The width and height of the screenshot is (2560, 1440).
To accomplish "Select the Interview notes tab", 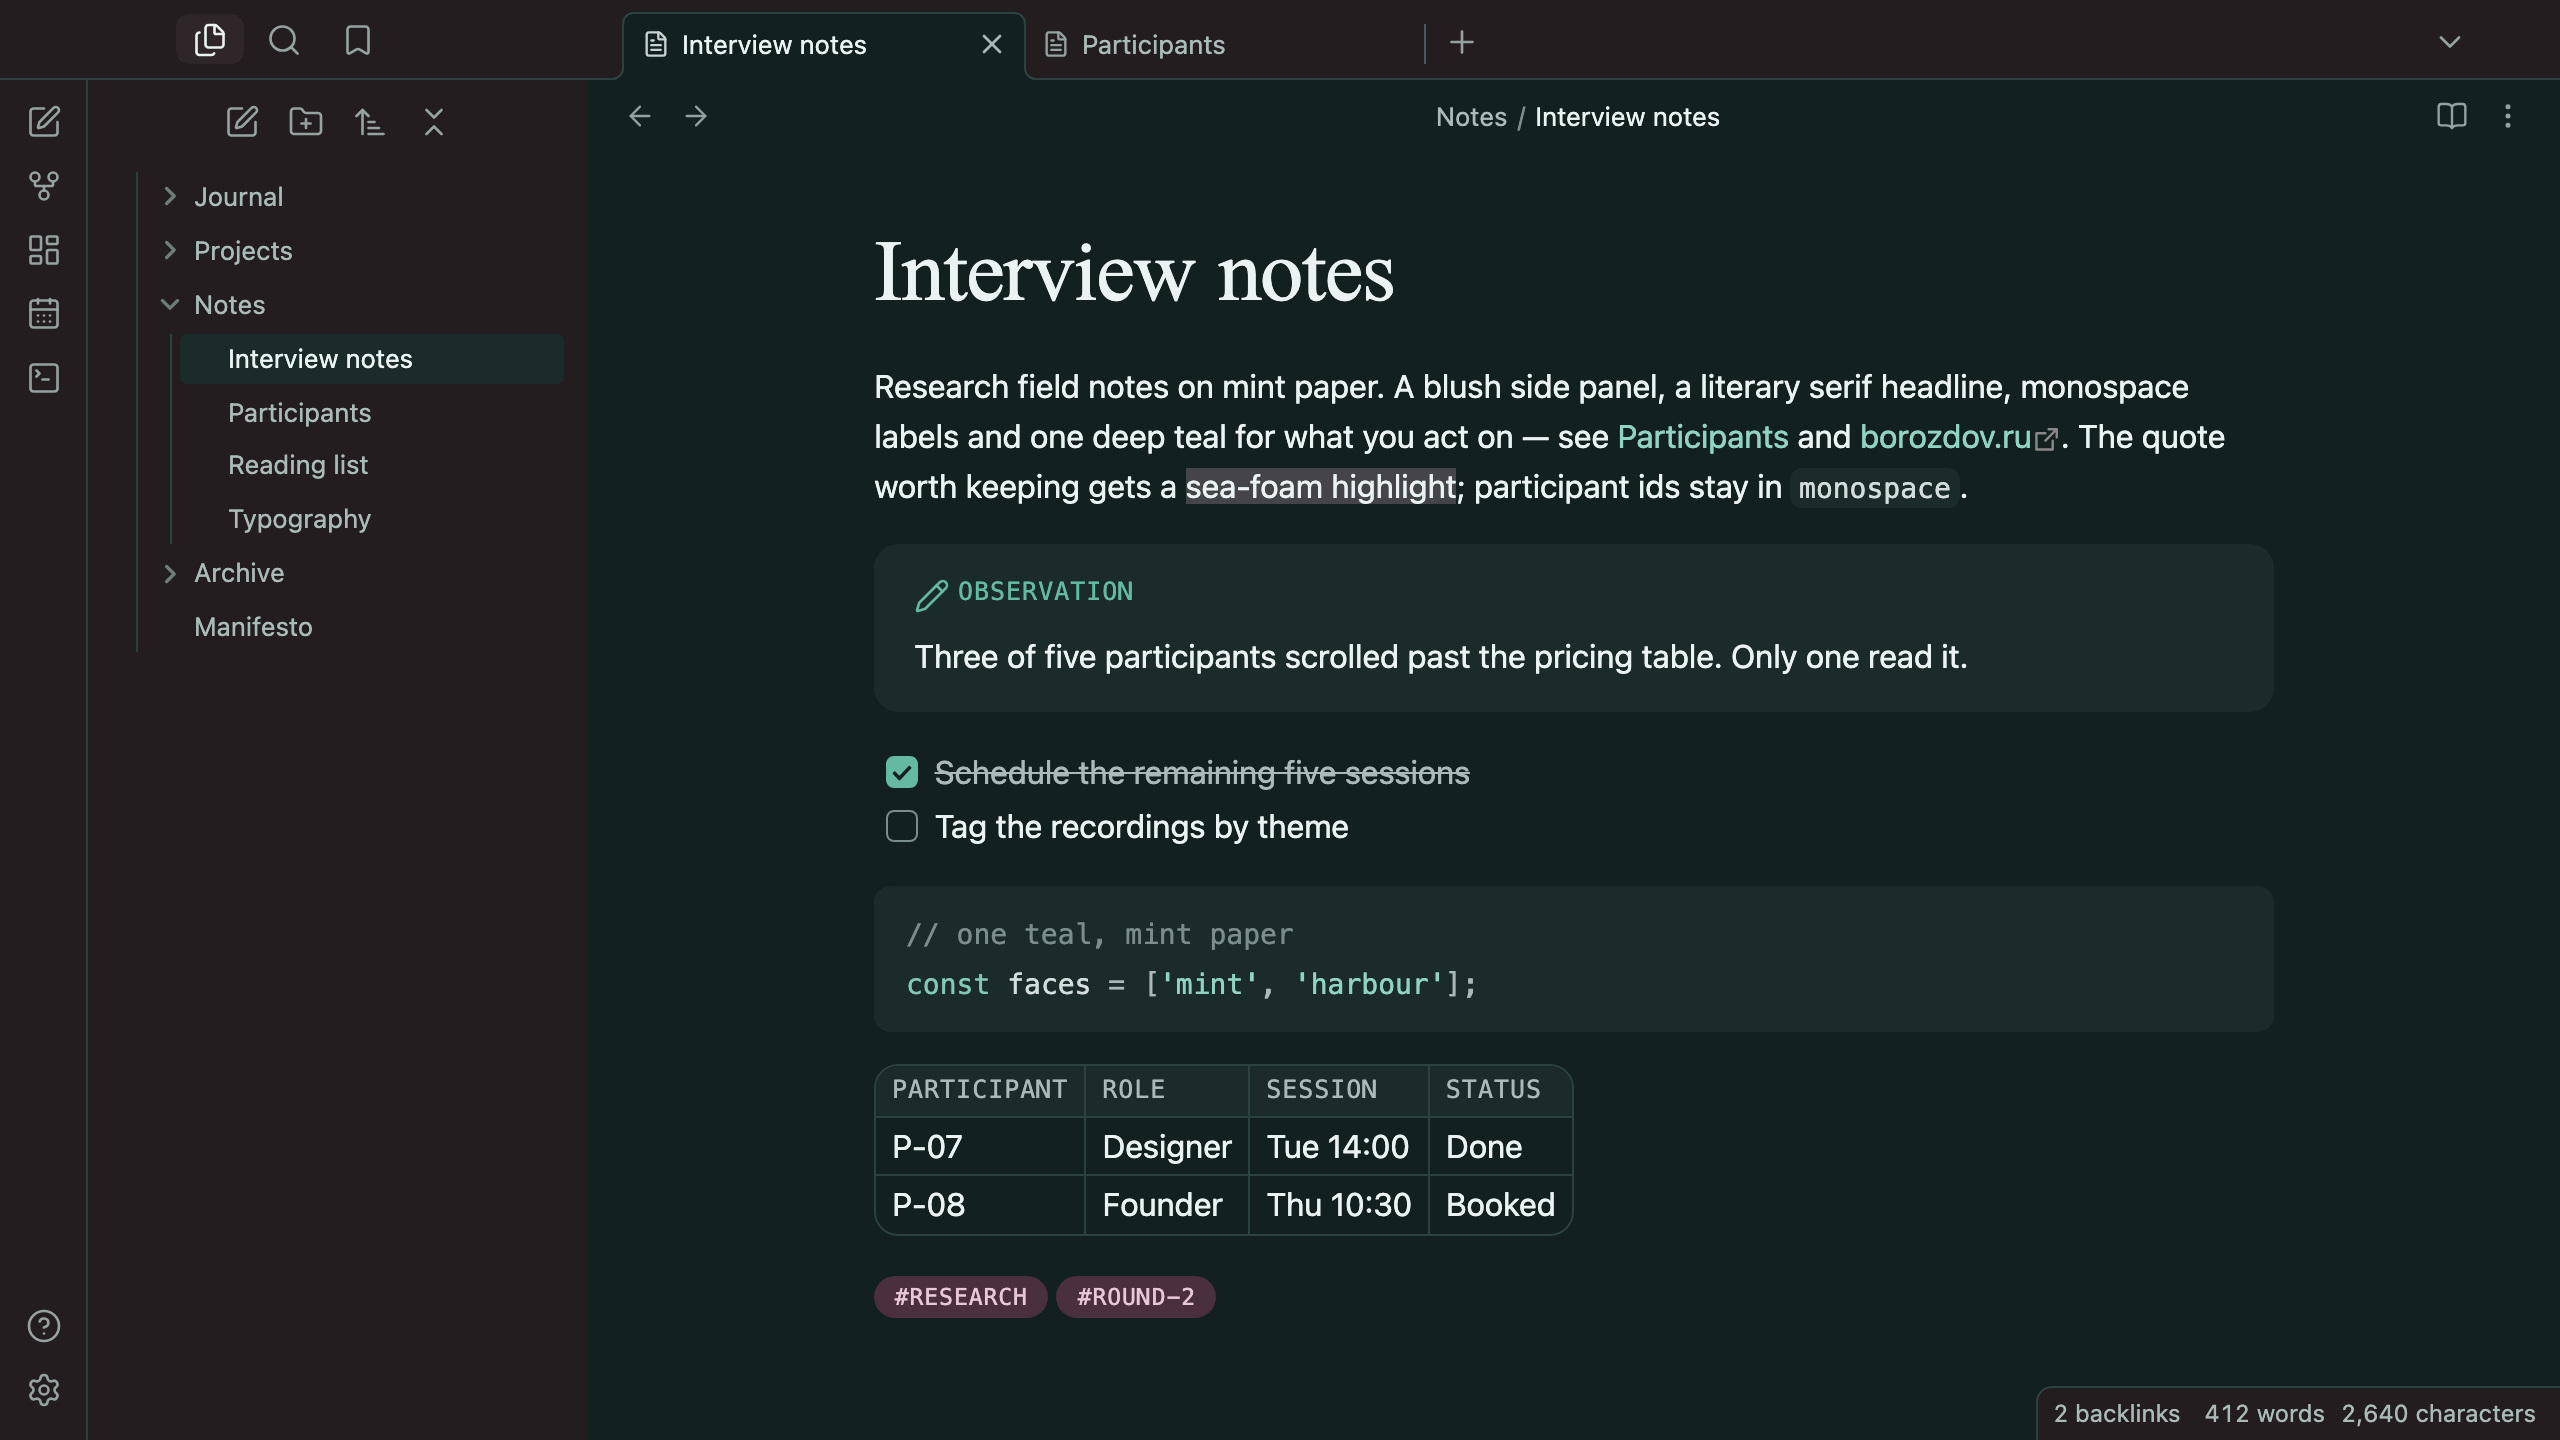I will 824,45.
